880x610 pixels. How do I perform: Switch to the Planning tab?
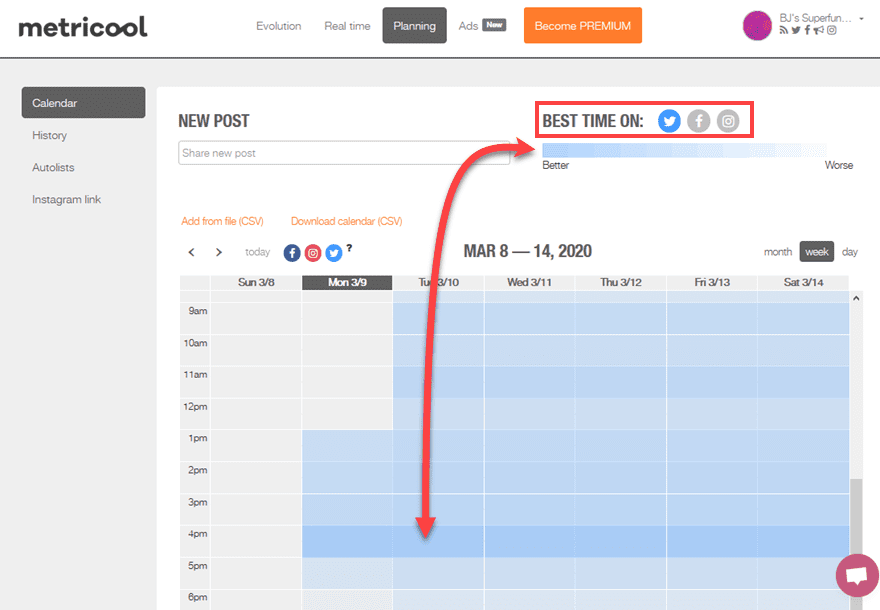[414, 26]
